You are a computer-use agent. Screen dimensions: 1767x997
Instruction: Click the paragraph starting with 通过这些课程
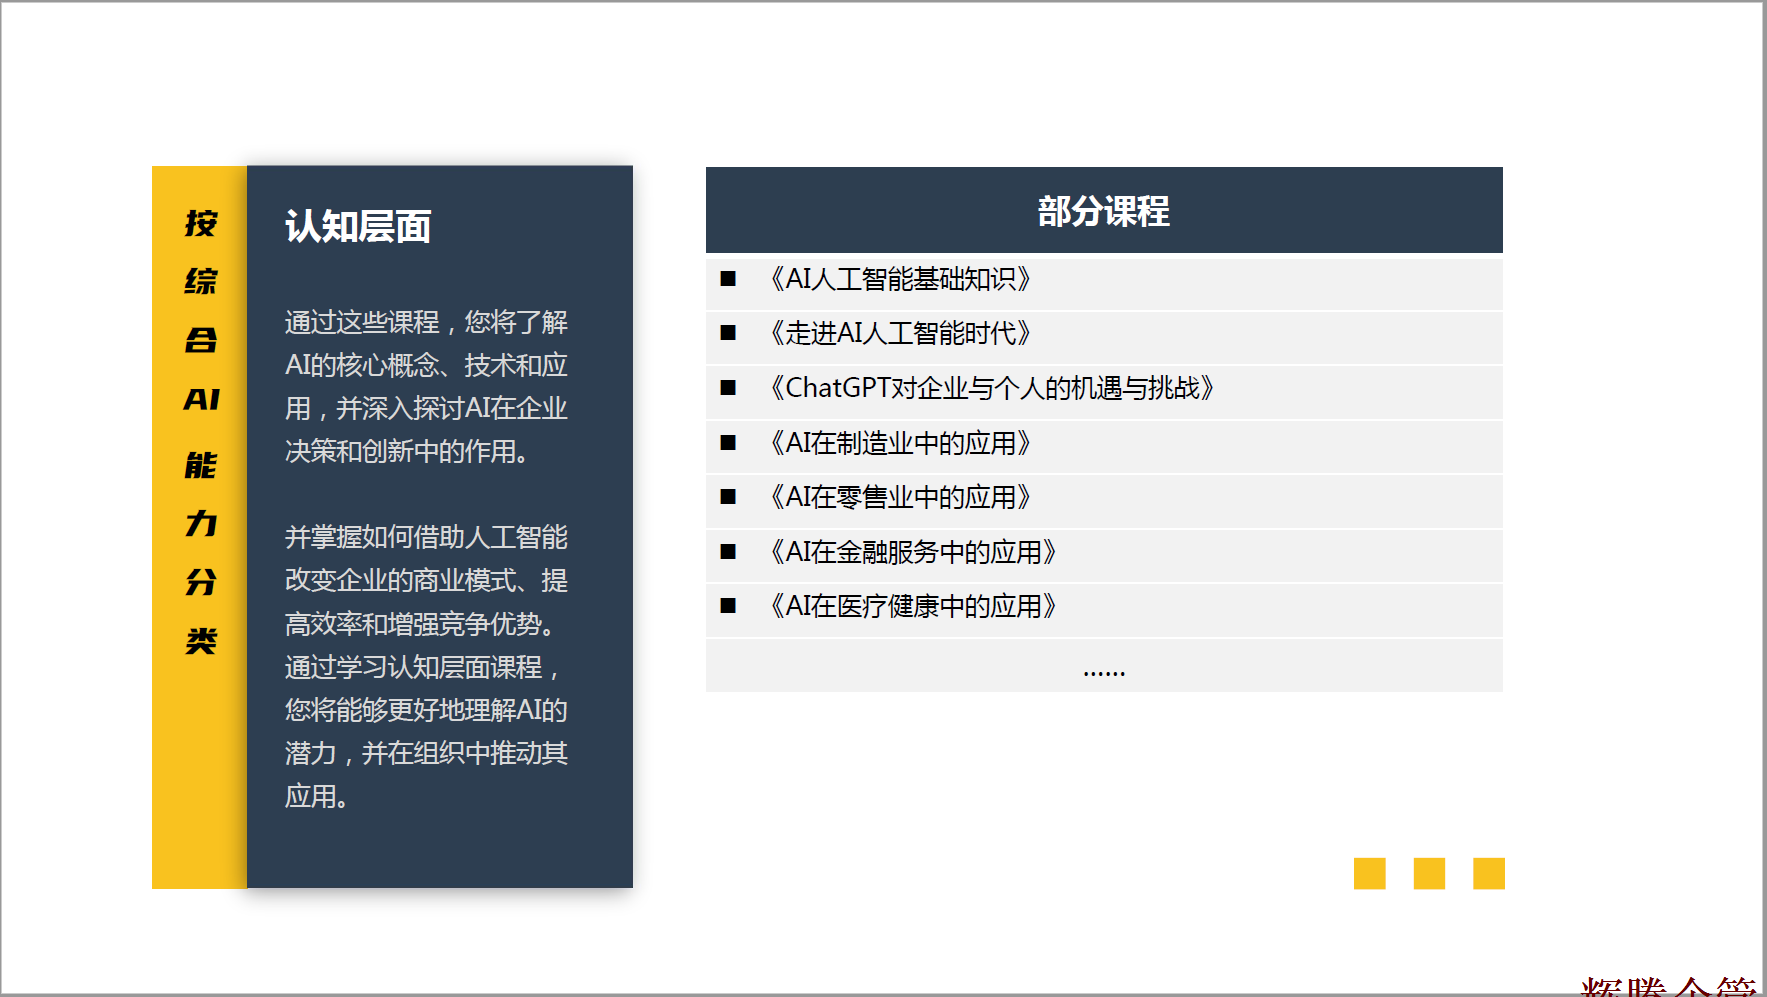coord(426,387)
